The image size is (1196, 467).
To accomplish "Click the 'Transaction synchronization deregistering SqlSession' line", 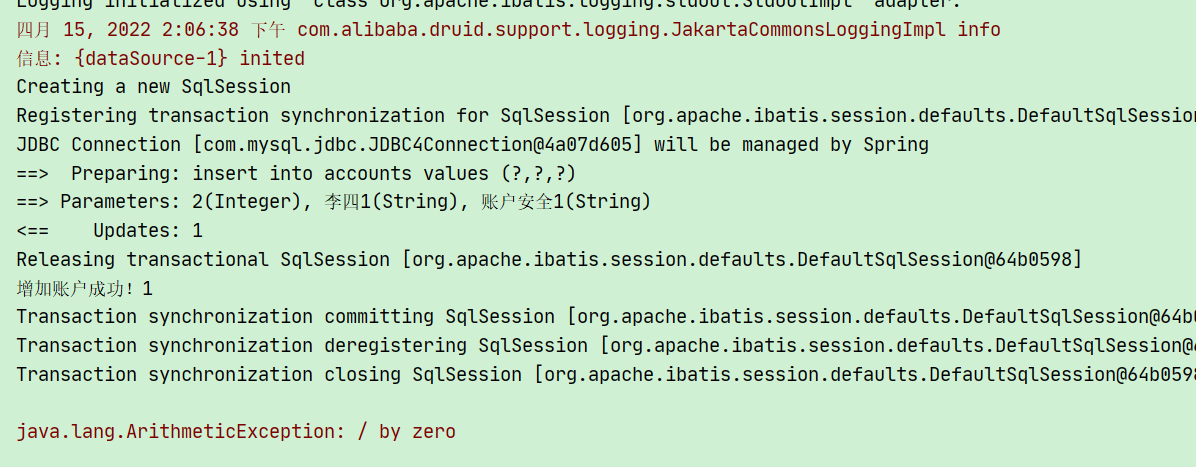I will 606,346.
